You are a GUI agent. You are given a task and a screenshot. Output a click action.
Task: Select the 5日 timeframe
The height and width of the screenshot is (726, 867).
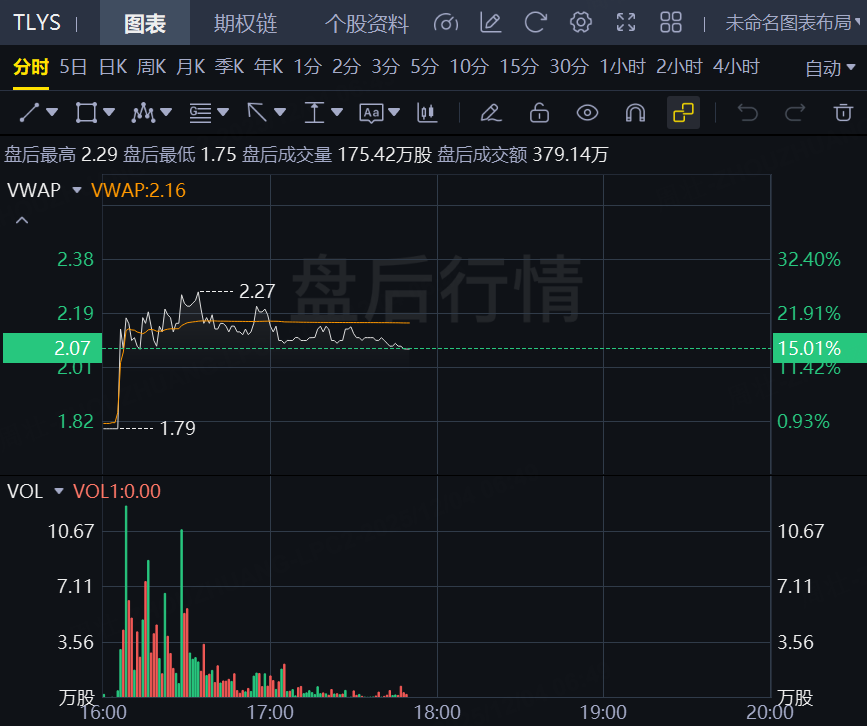[x=73, y=67]
